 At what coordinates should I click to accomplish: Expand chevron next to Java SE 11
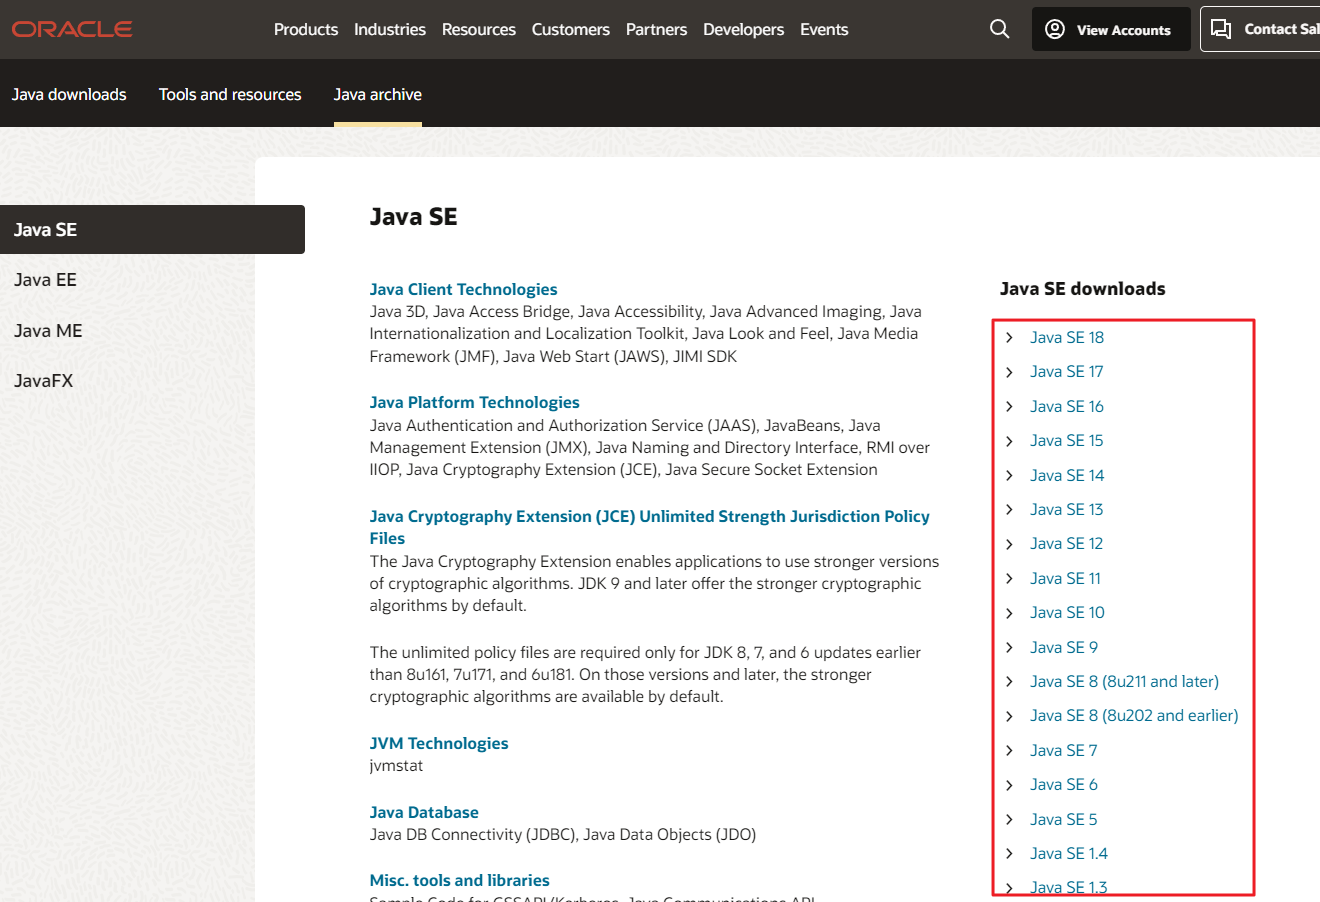point(1009,578)
